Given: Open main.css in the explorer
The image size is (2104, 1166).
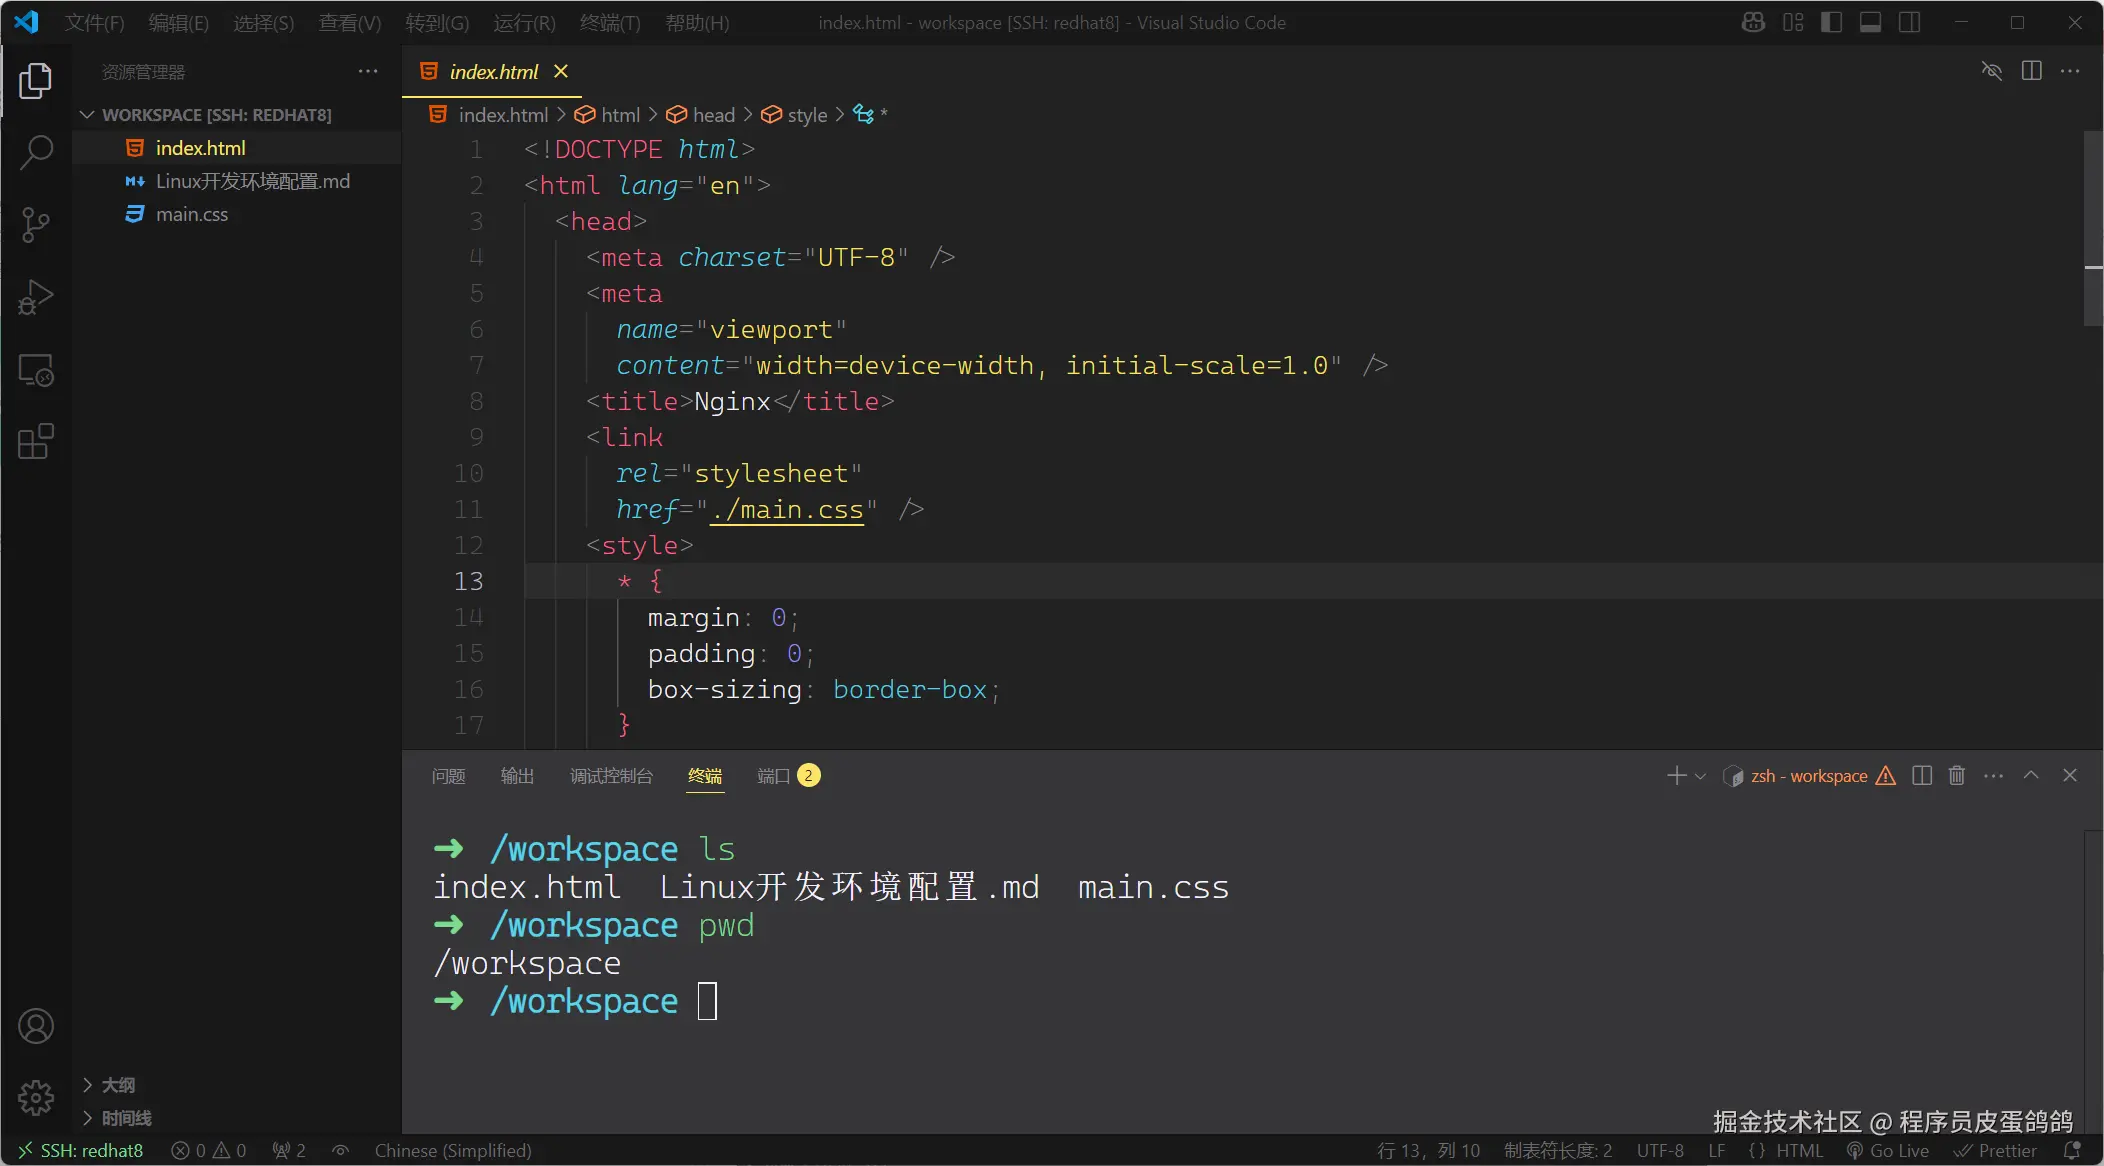Looking at the screenshot, I should (191, 214).
